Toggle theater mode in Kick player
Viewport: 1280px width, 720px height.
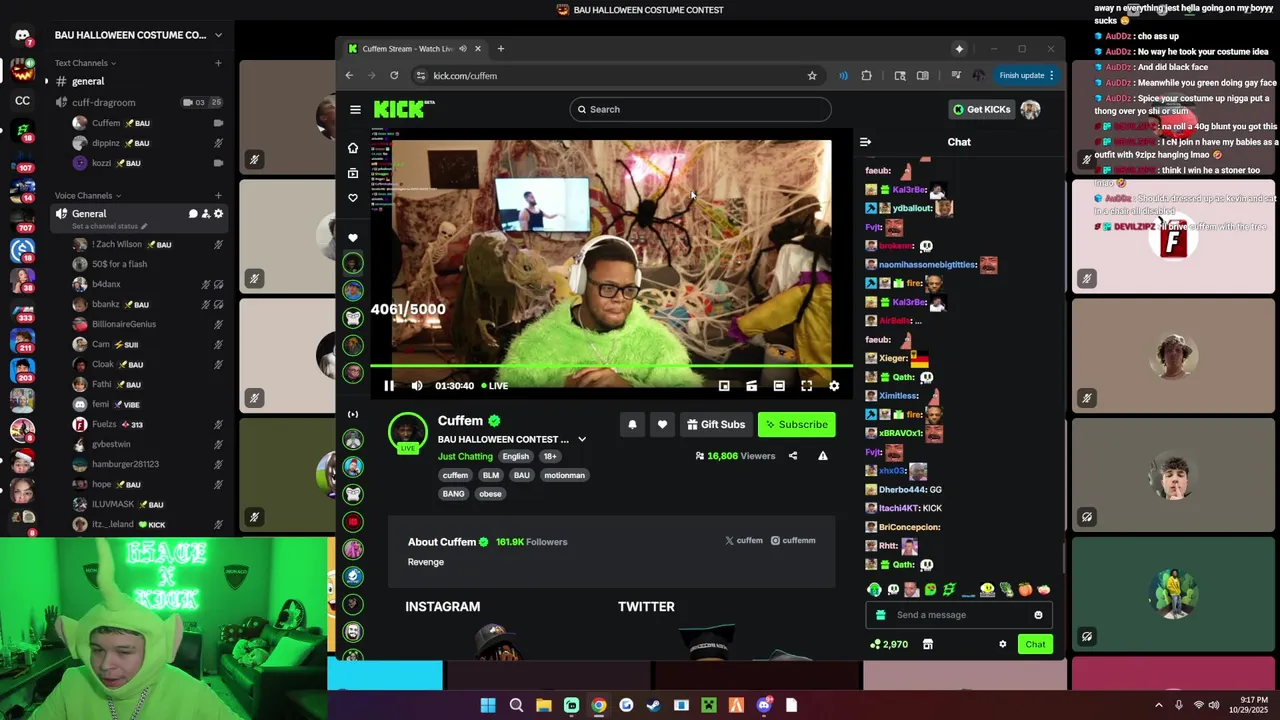(x=779, y=386)
